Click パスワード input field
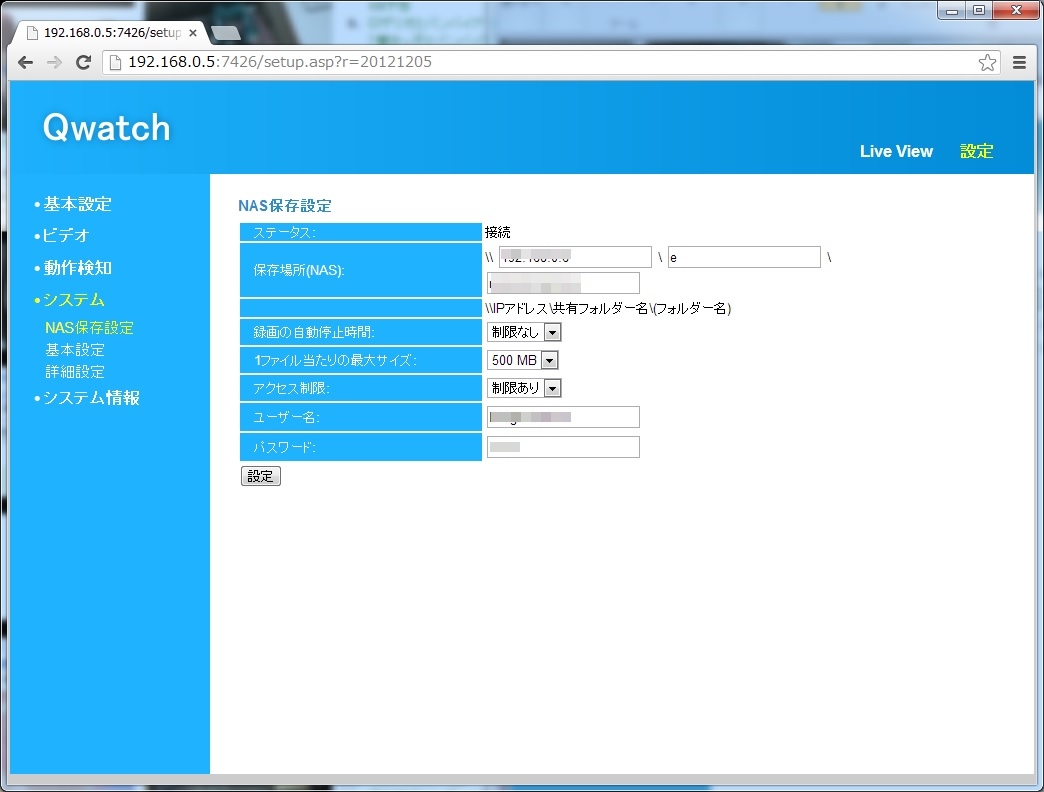The height and width of the screenshot is (792, 1044). (x=563, y=447)
